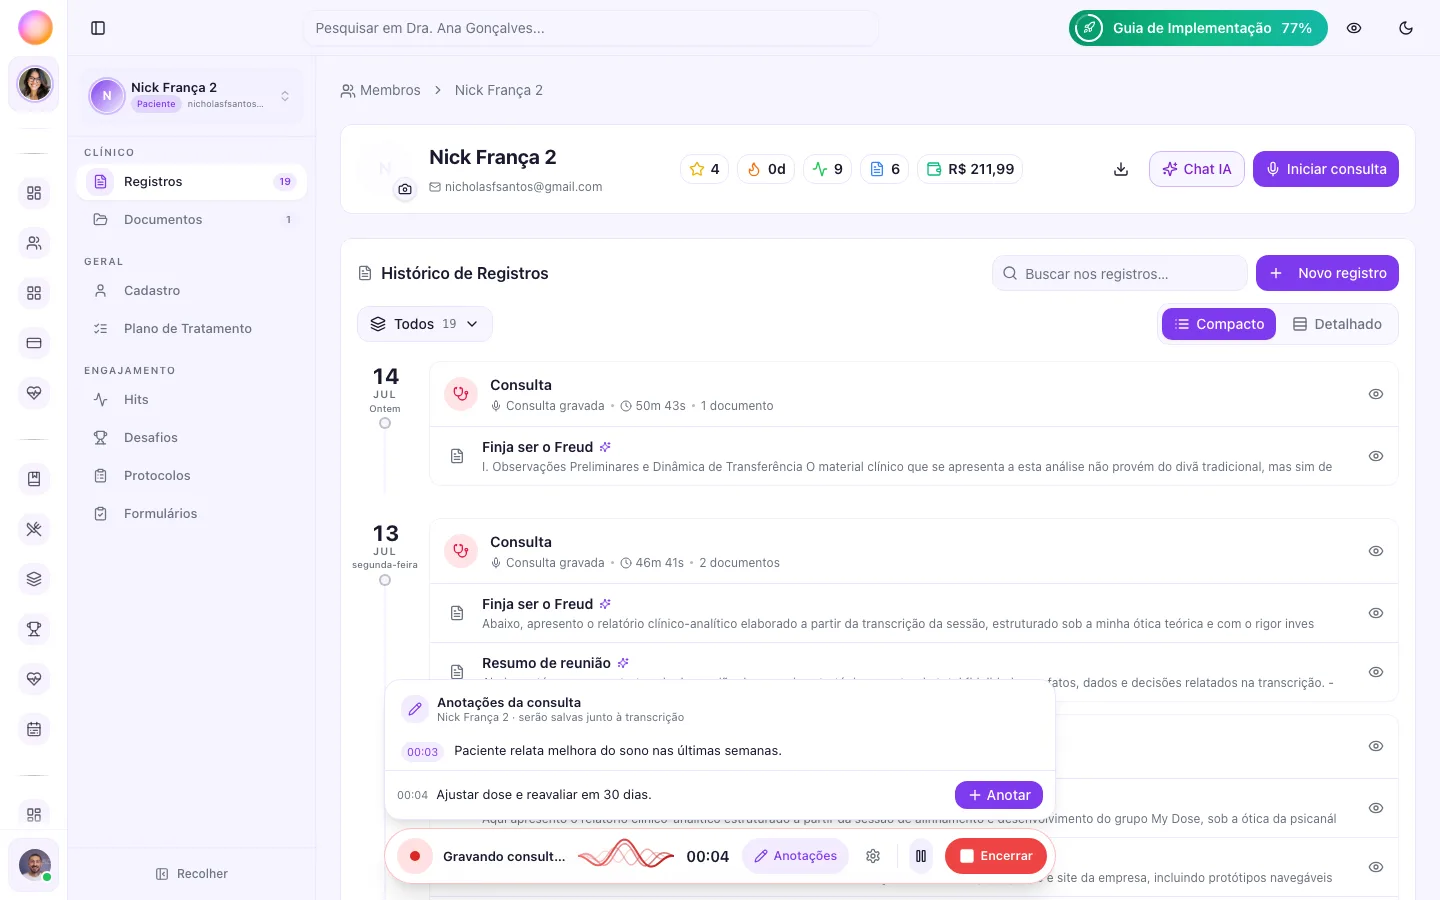Click the Guia de Implementação 77% progress

tap(1198, 28)
